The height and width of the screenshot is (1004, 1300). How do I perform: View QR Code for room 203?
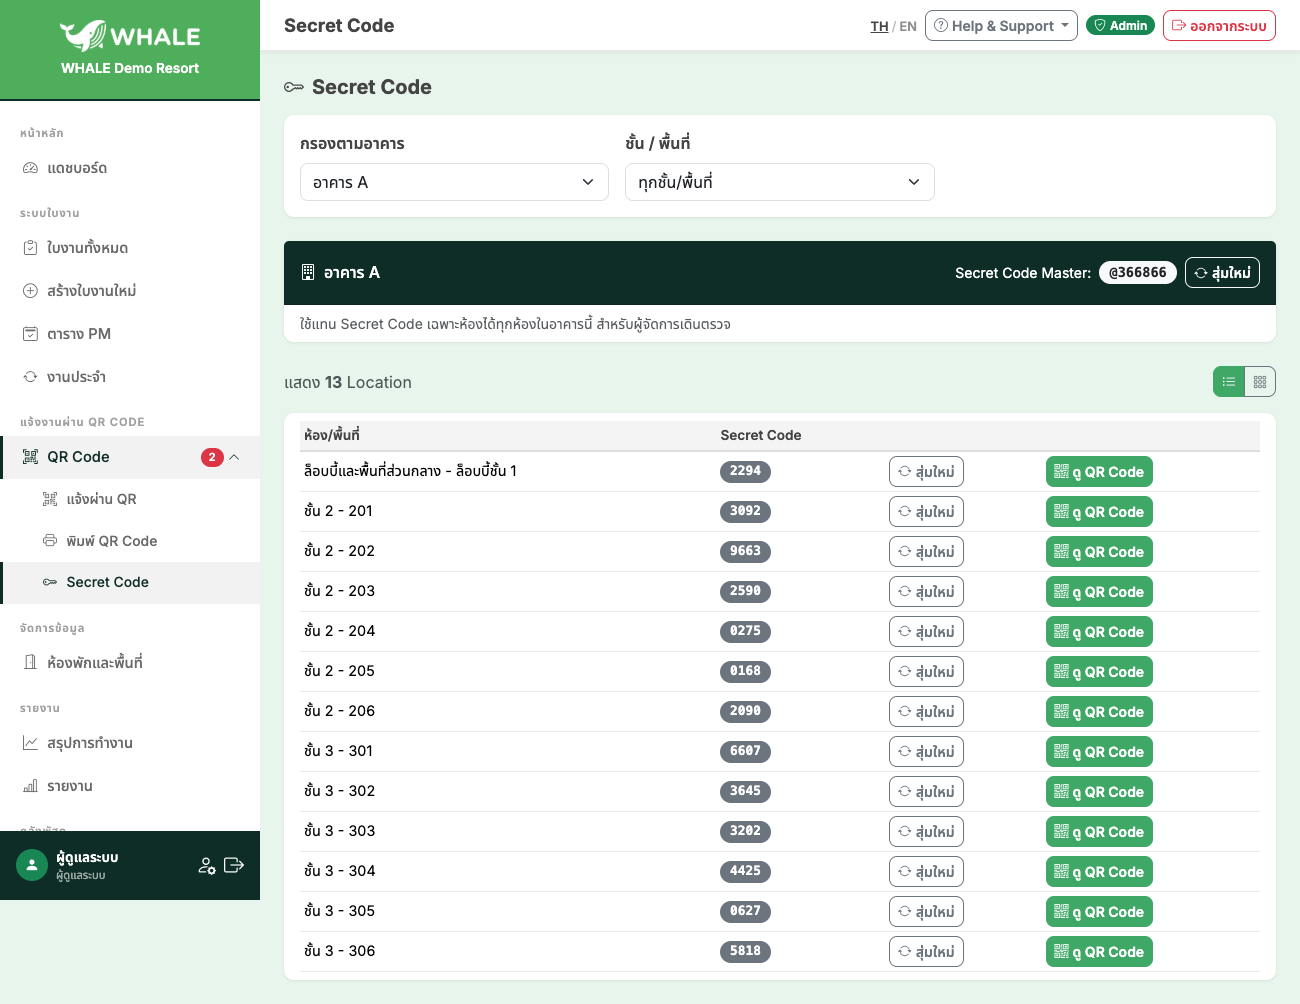point(1099,592)
